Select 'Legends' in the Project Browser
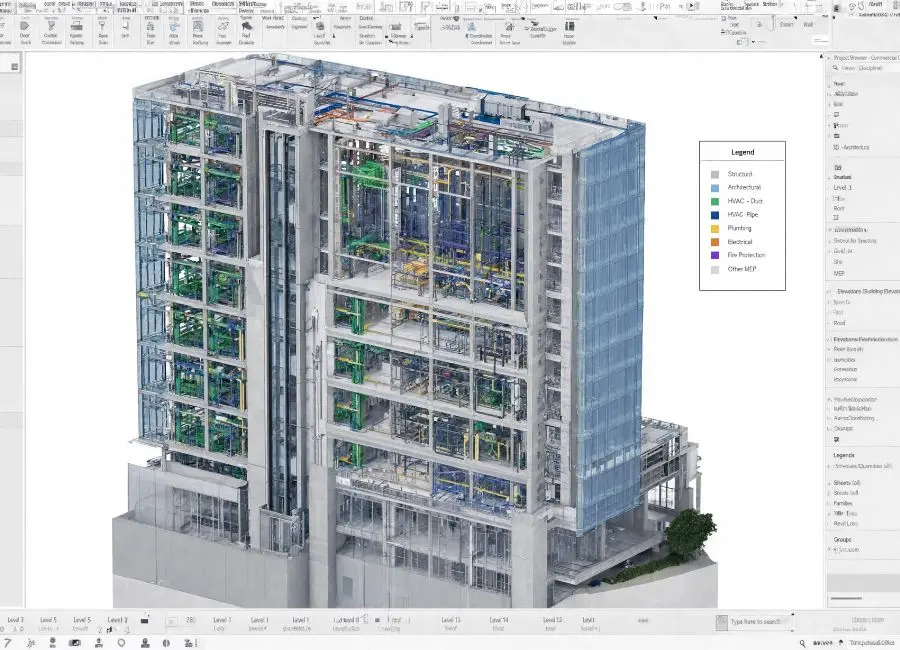Image resolution: width=900 pixels, height=650 pixels. [844, 455]
